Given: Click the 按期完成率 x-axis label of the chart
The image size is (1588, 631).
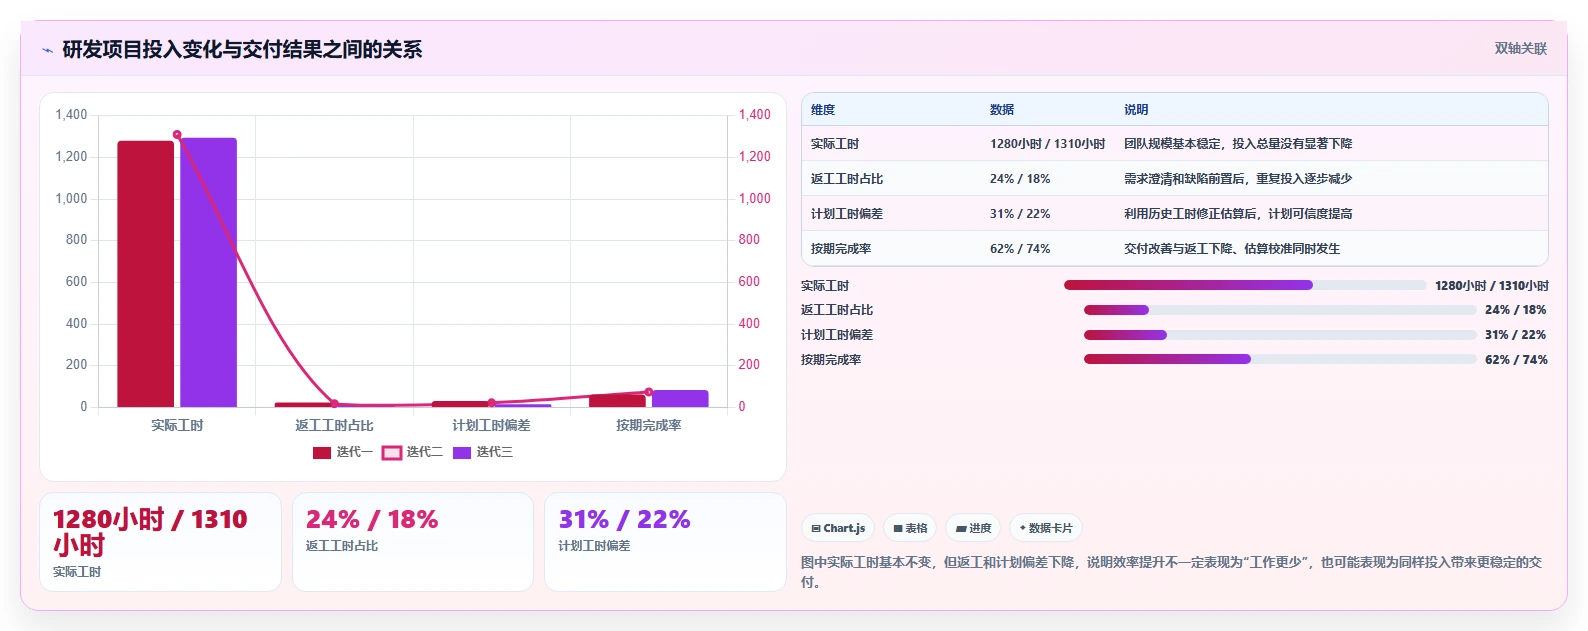Looking at the screenshot, I should (x=649, y=425).
